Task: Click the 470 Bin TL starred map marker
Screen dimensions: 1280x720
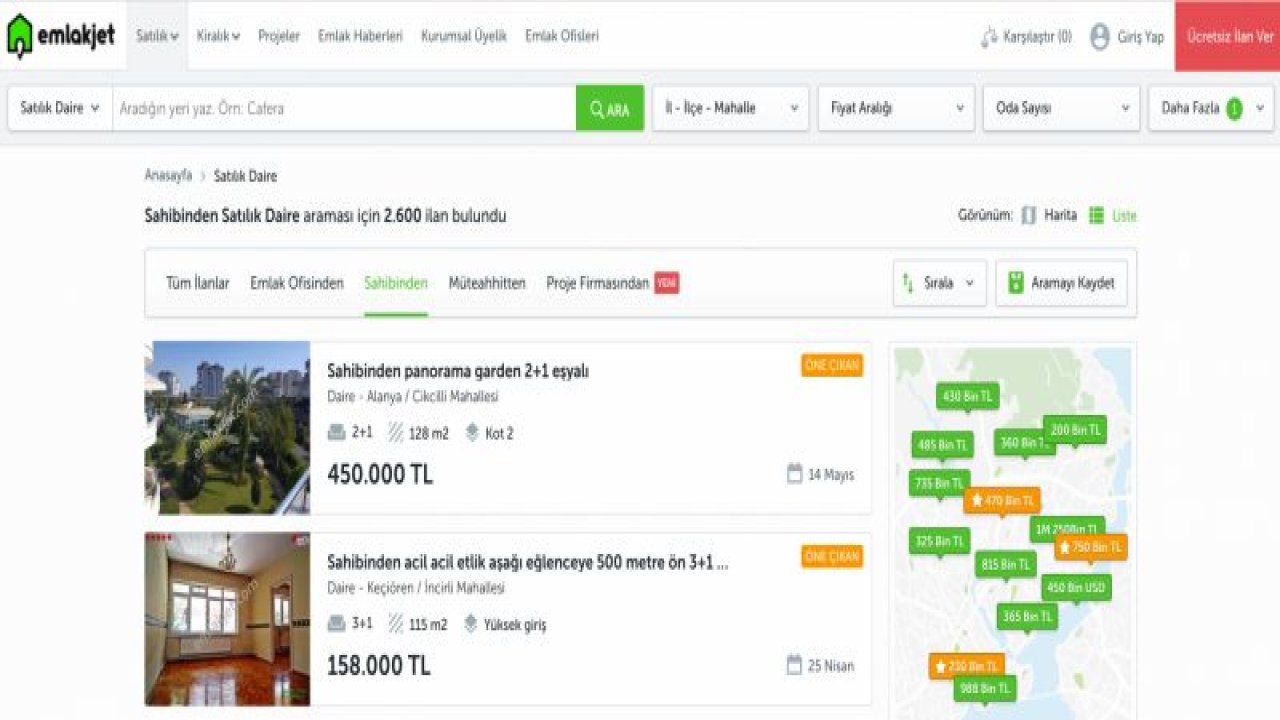Action: click(1001, 500)
